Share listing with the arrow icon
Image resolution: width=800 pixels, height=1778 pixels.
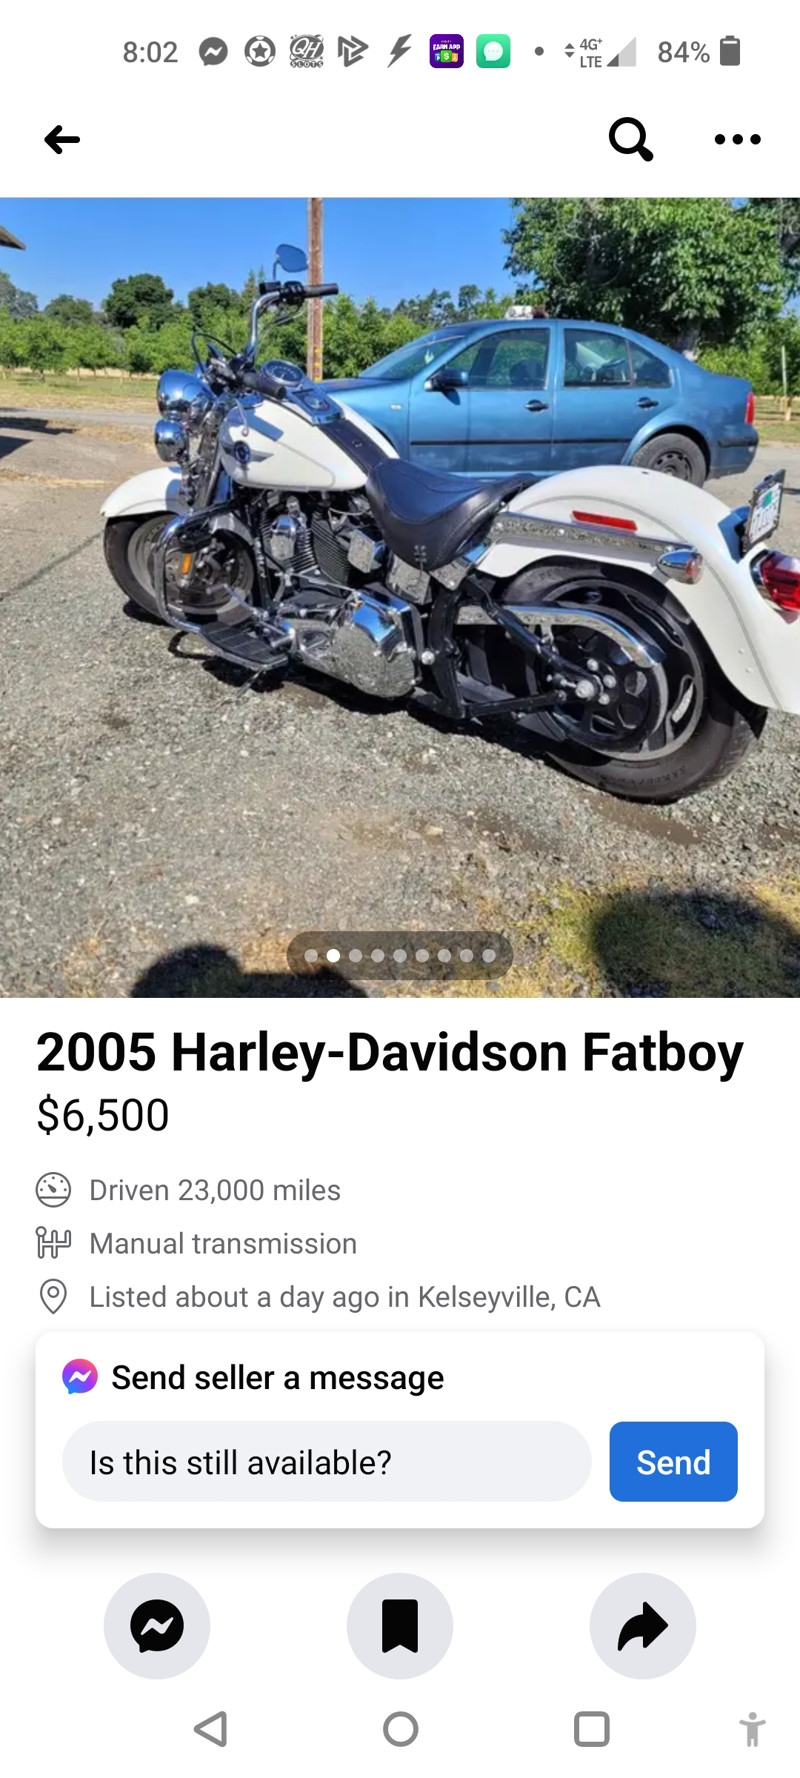click(x=642, y=1625)
